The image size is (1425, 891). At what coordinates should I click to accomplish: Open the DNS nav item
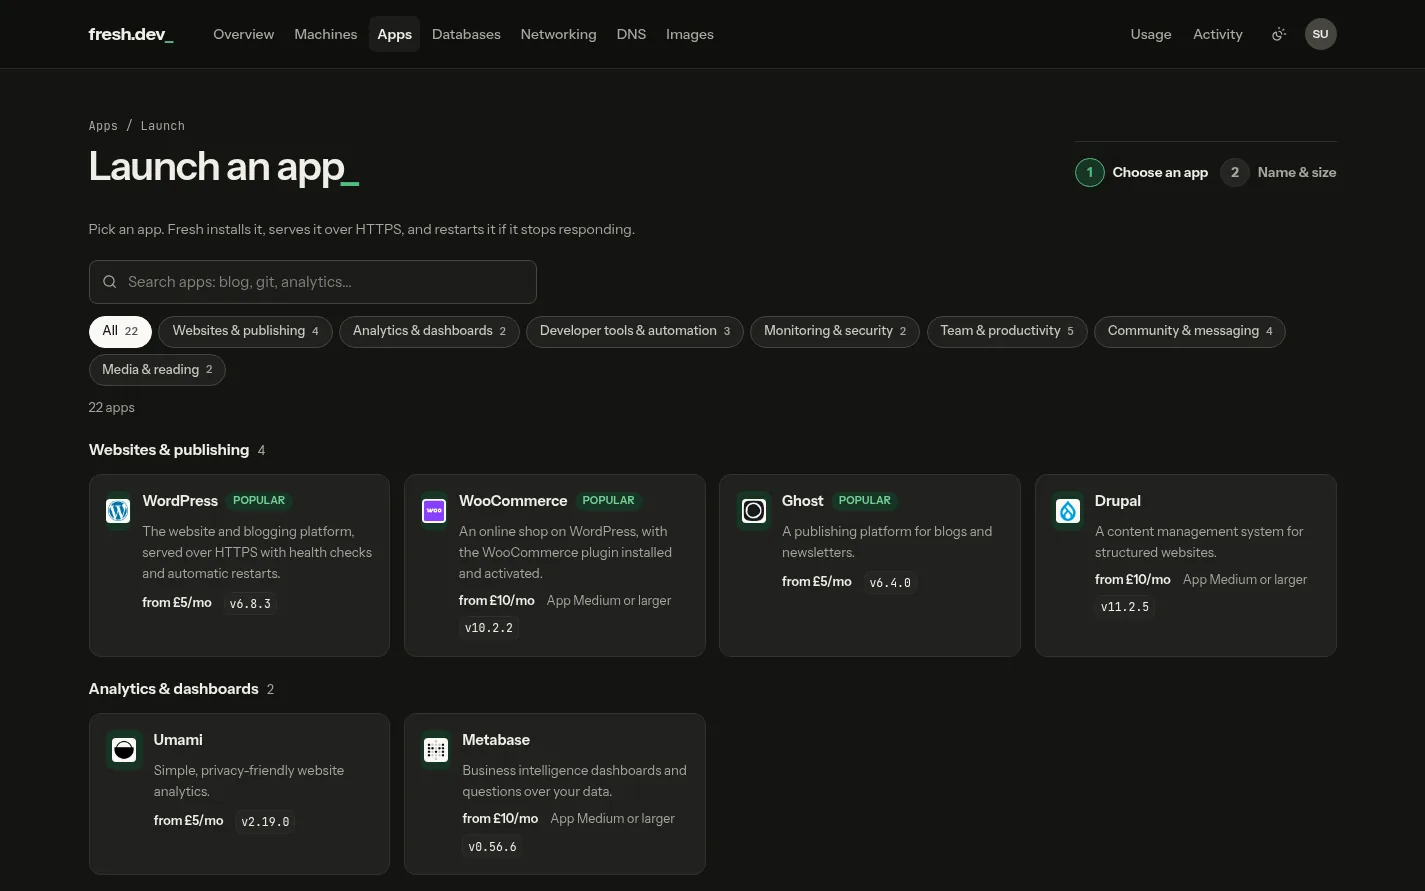pyautogui.click(x=631, y=34)
